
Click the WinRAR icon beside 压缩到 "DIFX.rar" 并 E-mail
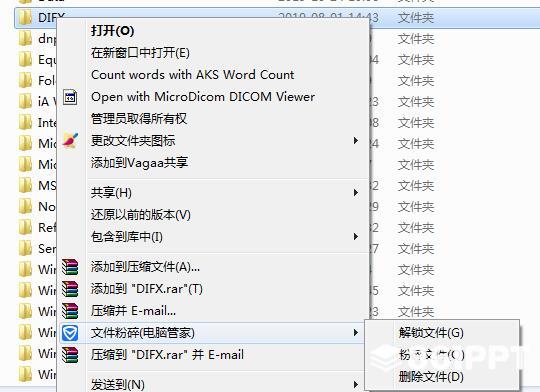(x=70, y=355)
